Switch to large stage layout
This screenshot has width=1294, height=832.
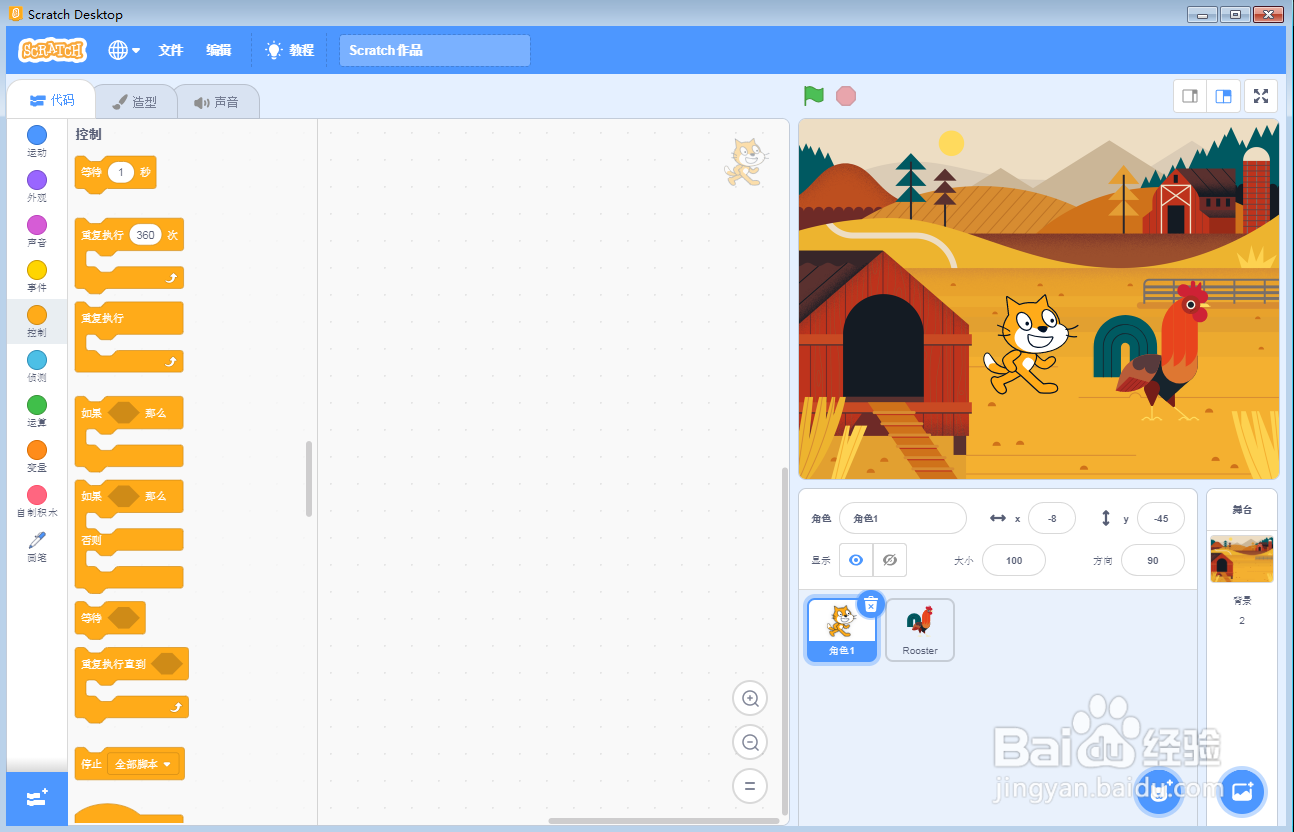pos(1223,96)
